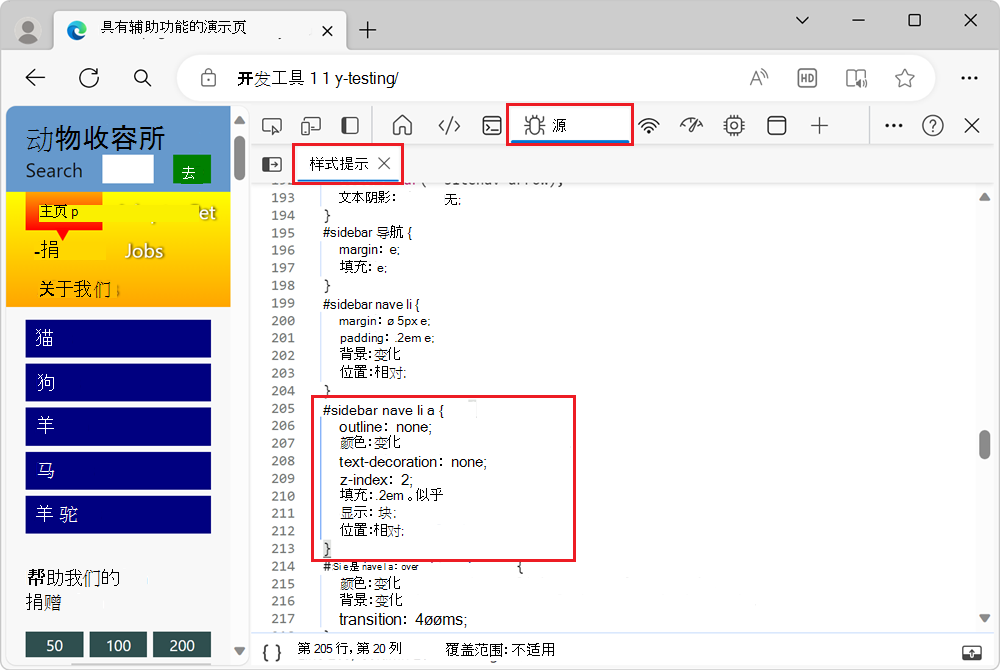This screenshot has height=670, width=1000.
Task: Open the Application storage panel icon
Action: (776, 125)
